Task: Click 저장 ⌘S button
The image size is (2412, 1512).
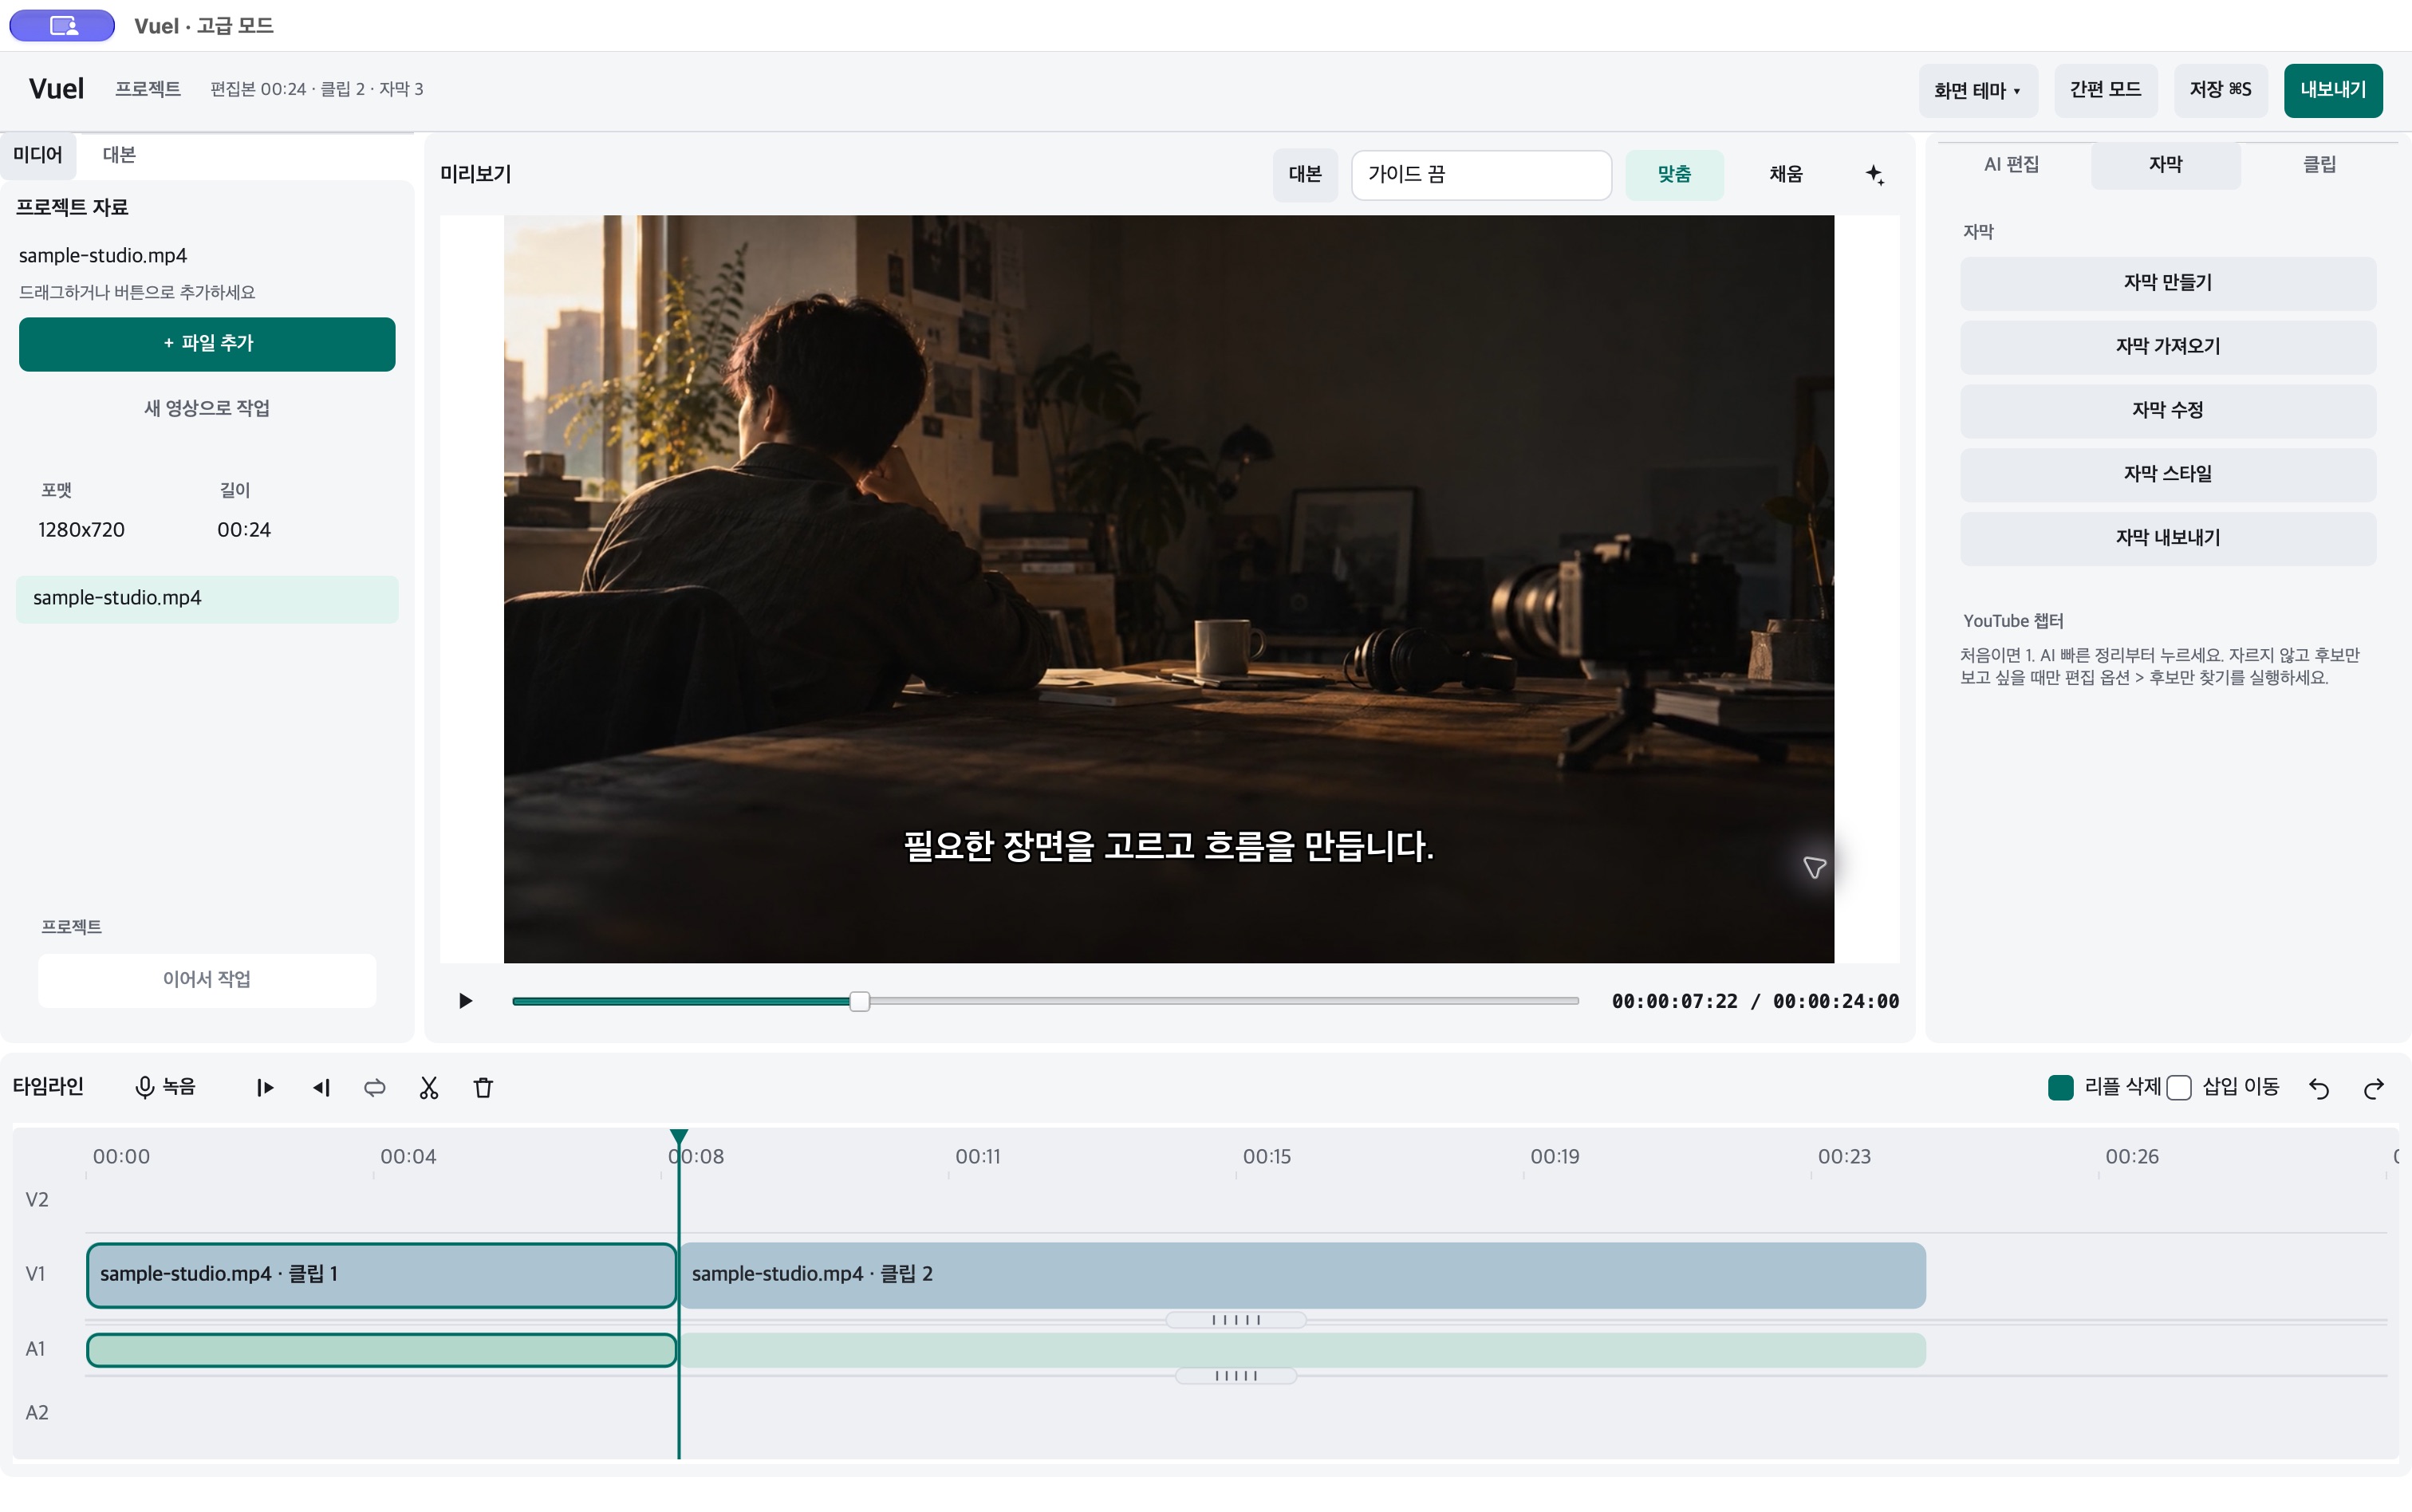Action: (2220, 91)
